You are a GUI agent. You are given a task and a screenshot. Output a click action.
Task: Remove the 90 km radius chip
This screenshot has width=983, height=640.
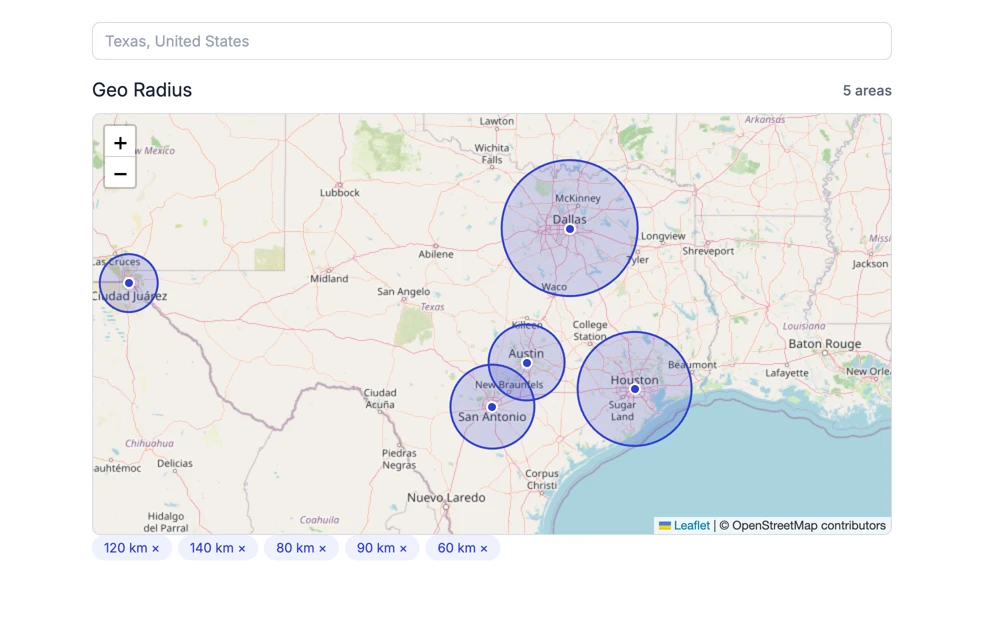click(x=403, y=548)
